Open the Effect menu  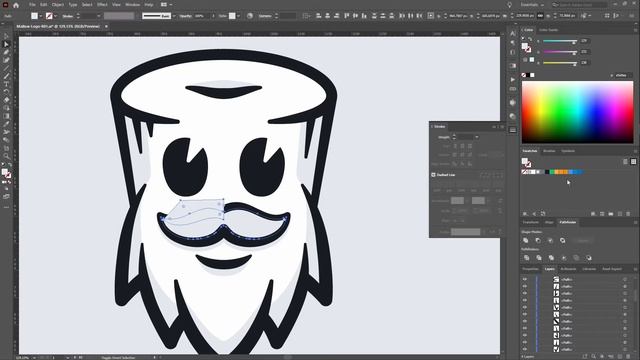102,5
